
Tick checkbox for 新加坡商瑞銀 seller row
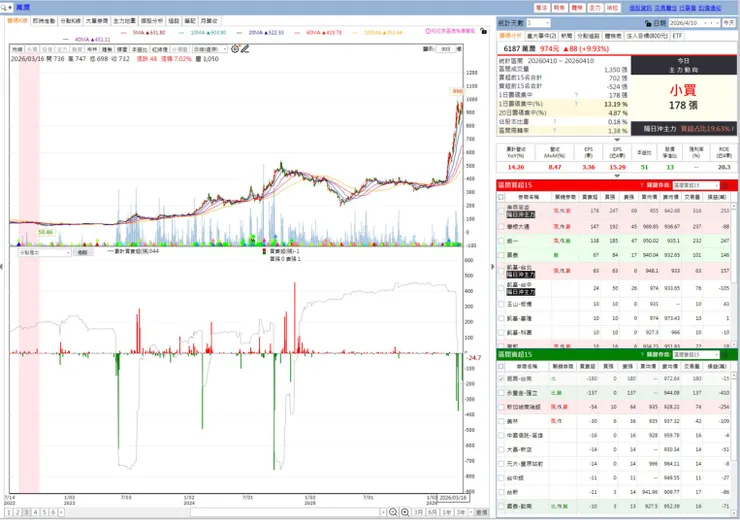tap(501, 407)
